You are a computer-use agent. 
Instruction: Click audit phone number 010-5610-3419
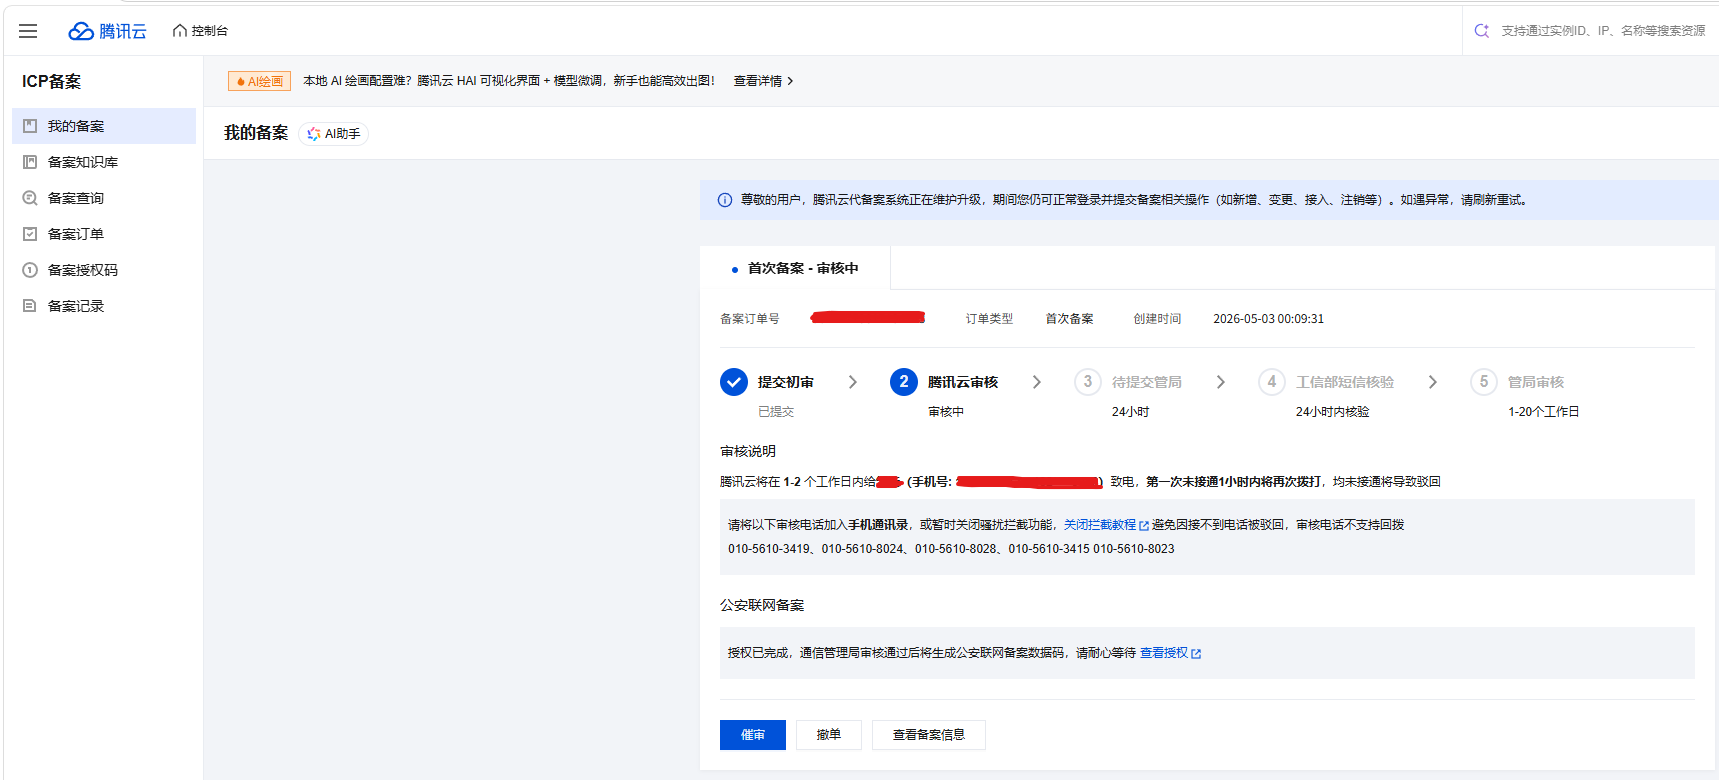coord(769,549)
